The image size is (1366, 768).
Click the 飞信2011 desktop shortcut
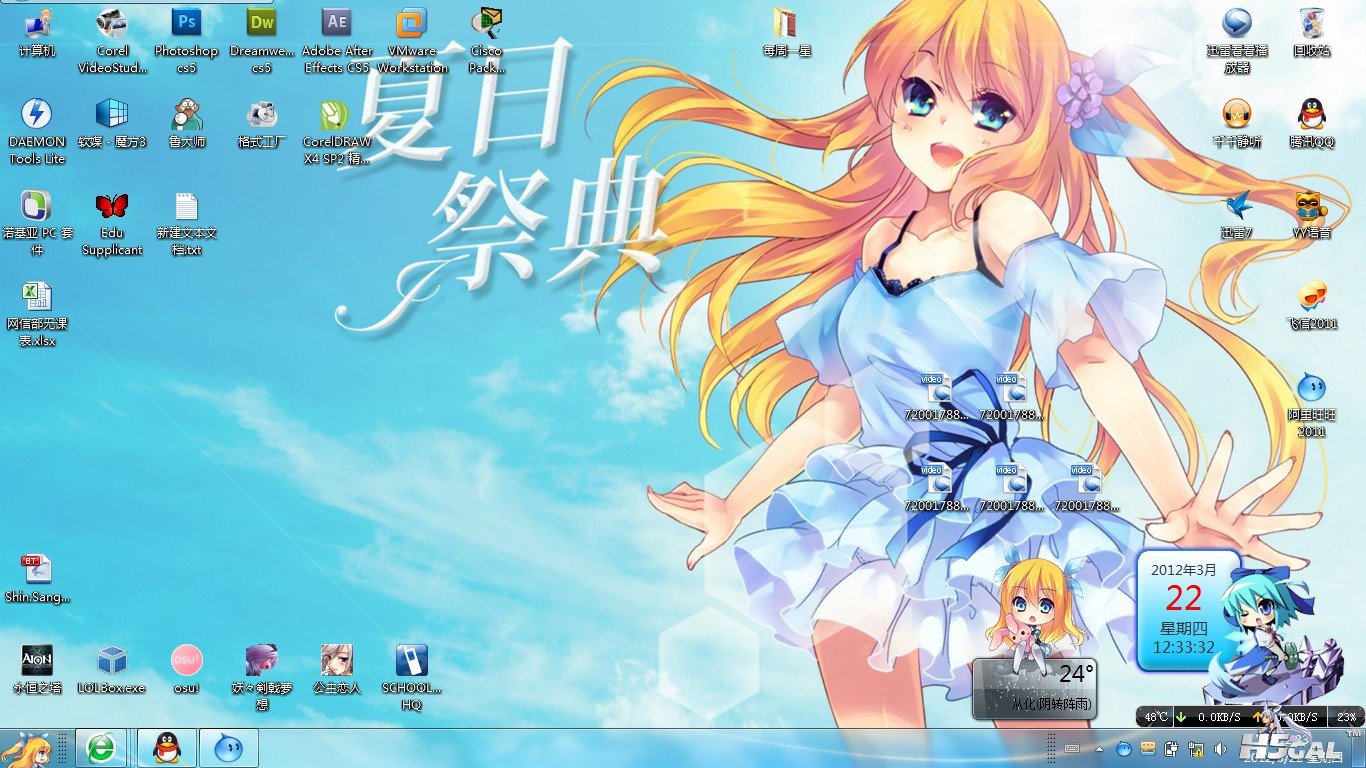1311,307
